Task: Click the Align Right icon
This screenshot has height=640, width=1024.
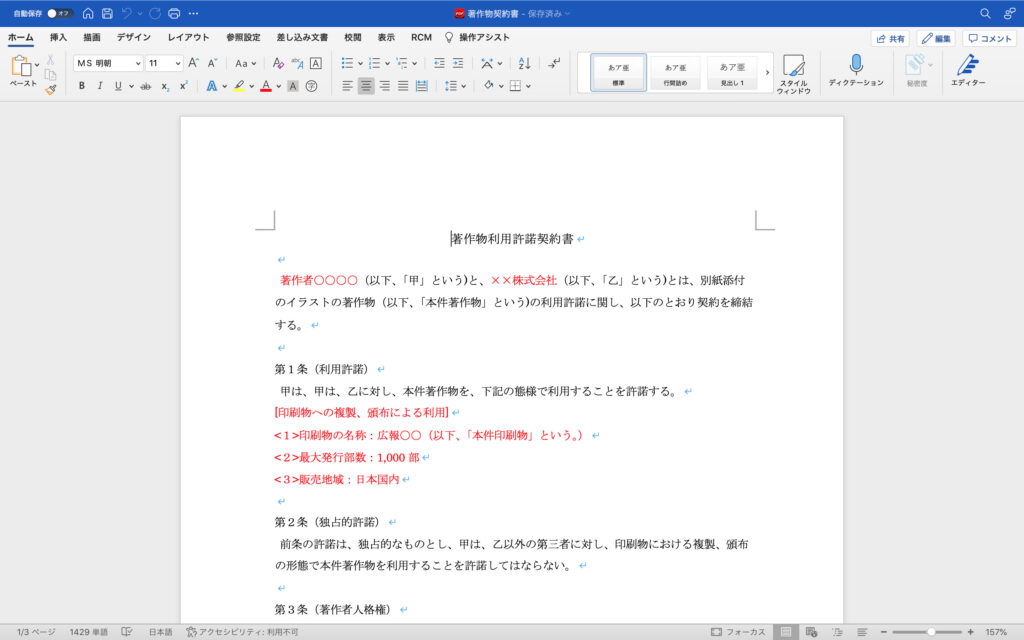Action: (385, 86)
